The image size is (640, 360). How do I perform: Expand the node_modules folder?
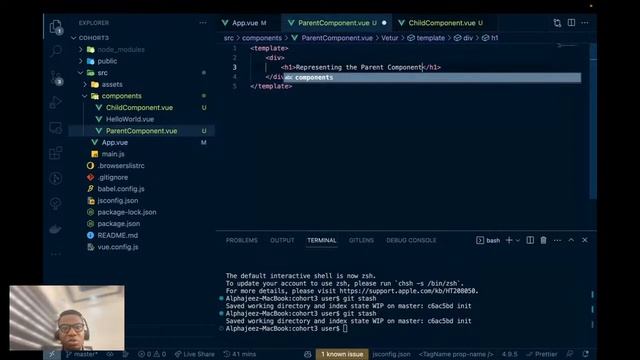pos(80,49)
